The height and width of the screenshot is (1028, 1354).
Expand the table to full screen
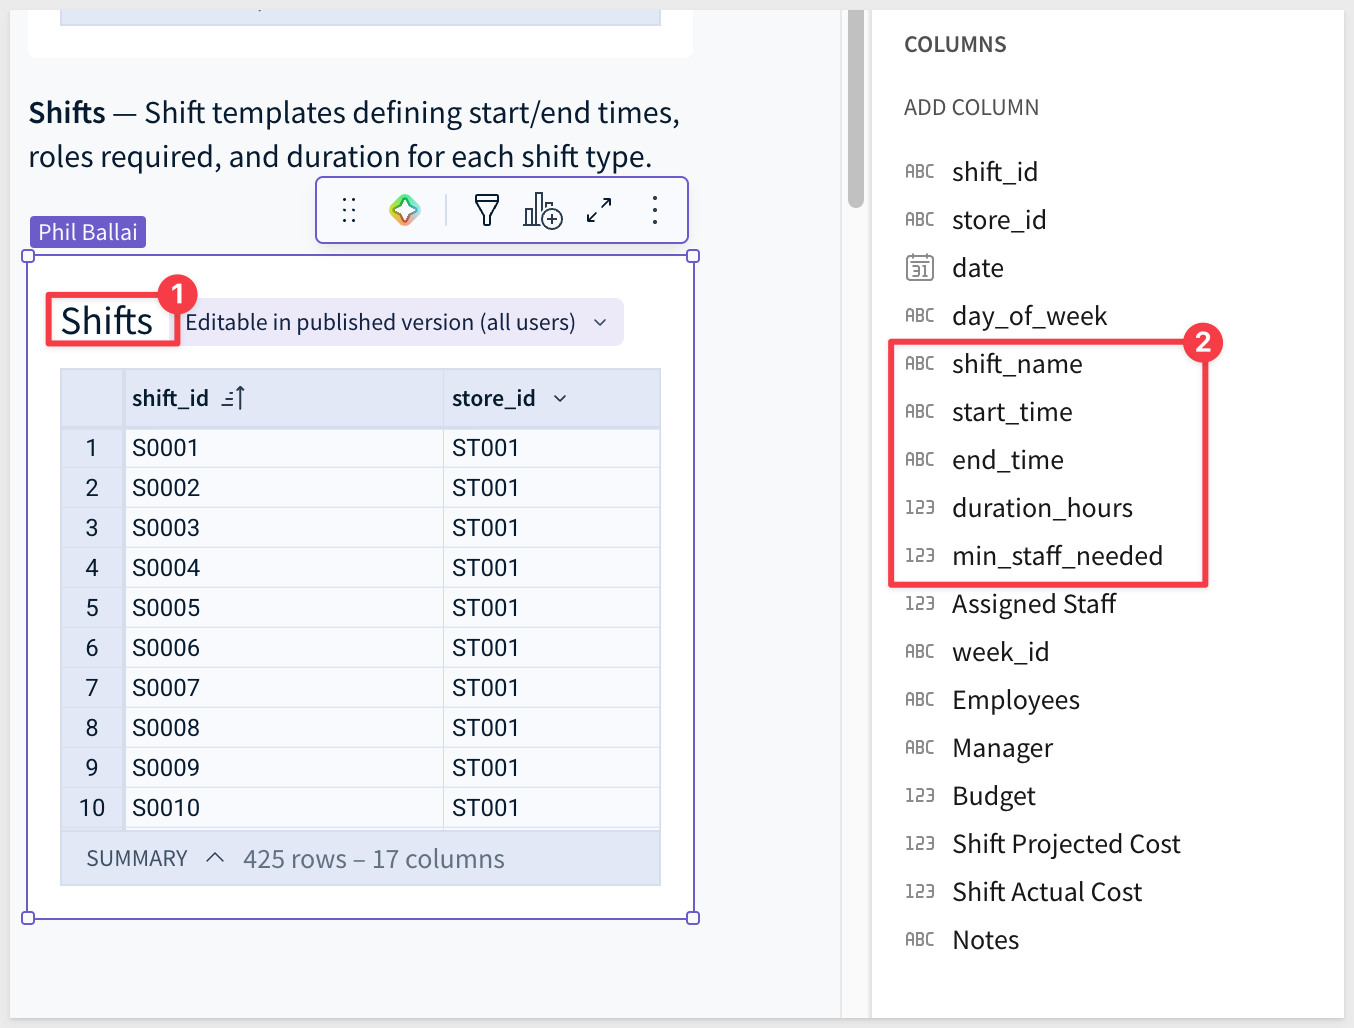(x=599, y=210)
